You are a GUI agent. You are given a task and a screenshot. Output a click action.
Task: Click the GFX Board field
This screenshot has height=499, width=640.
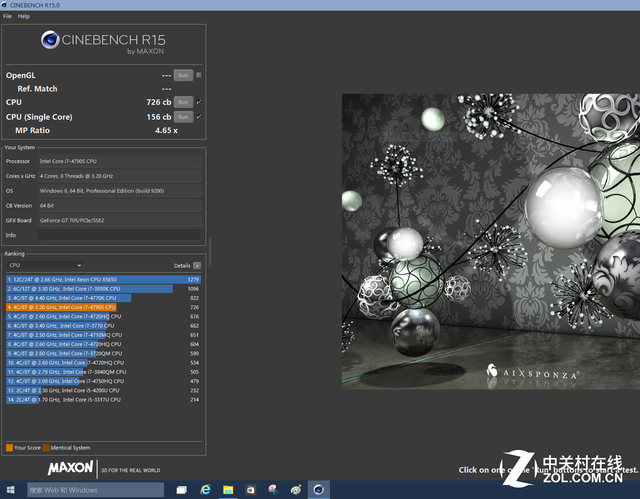[119, 220]
